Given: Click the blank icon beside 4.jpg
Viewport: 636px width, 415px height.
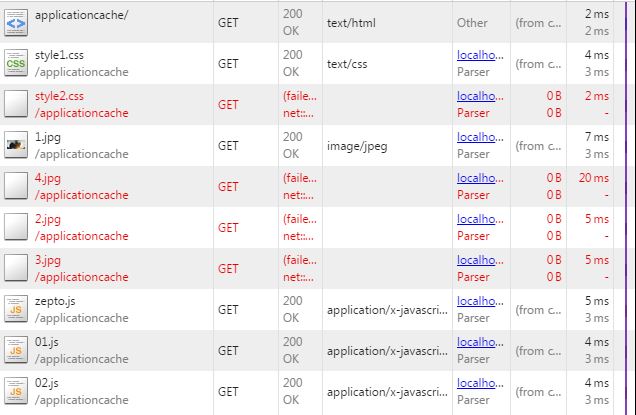Looking at the screenshot, I should coord(16,186).
